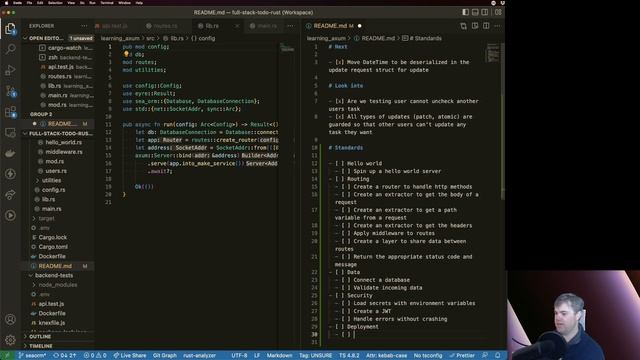
Task: Synchronize changes 0 down 2 up
Action: coord(64,356)
